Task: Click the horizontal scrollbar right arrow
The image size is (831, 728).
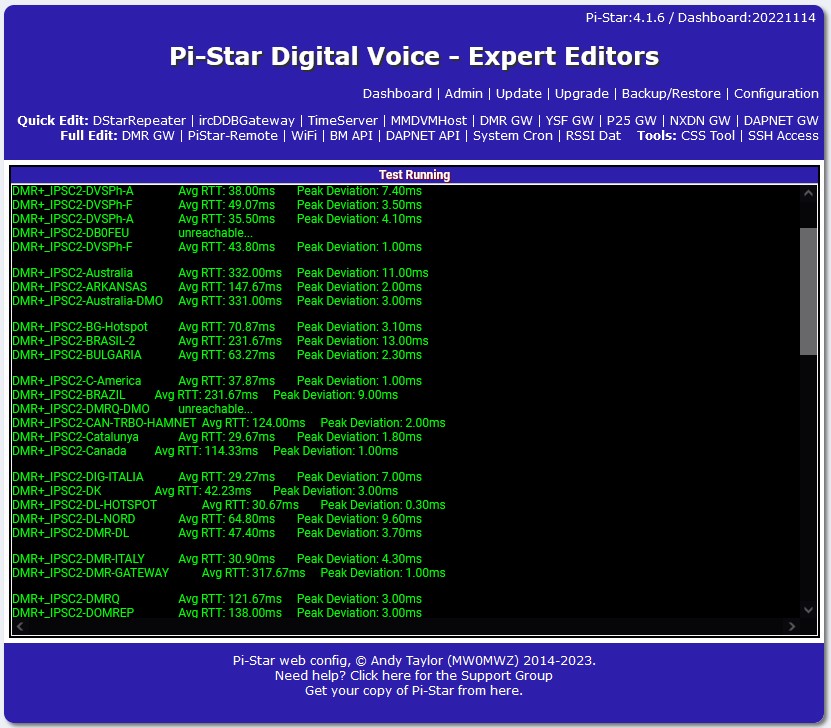Action: pos(792,626)
